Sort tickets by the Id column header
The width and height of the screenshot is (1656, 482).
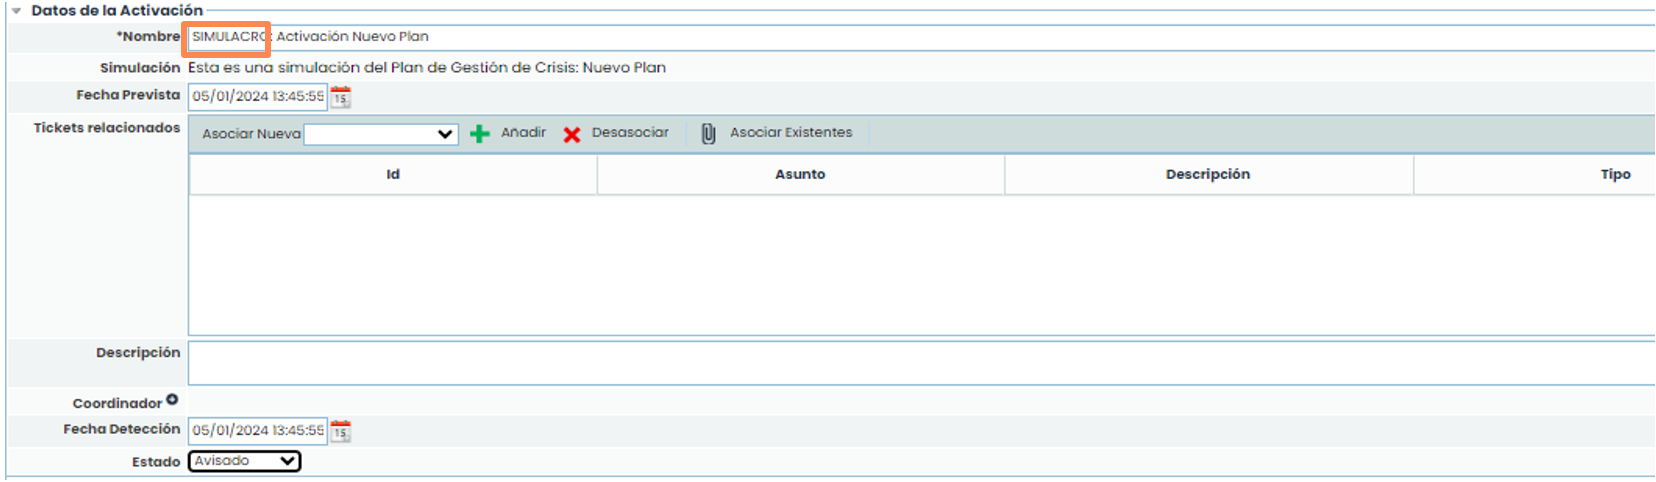[393, 175]
